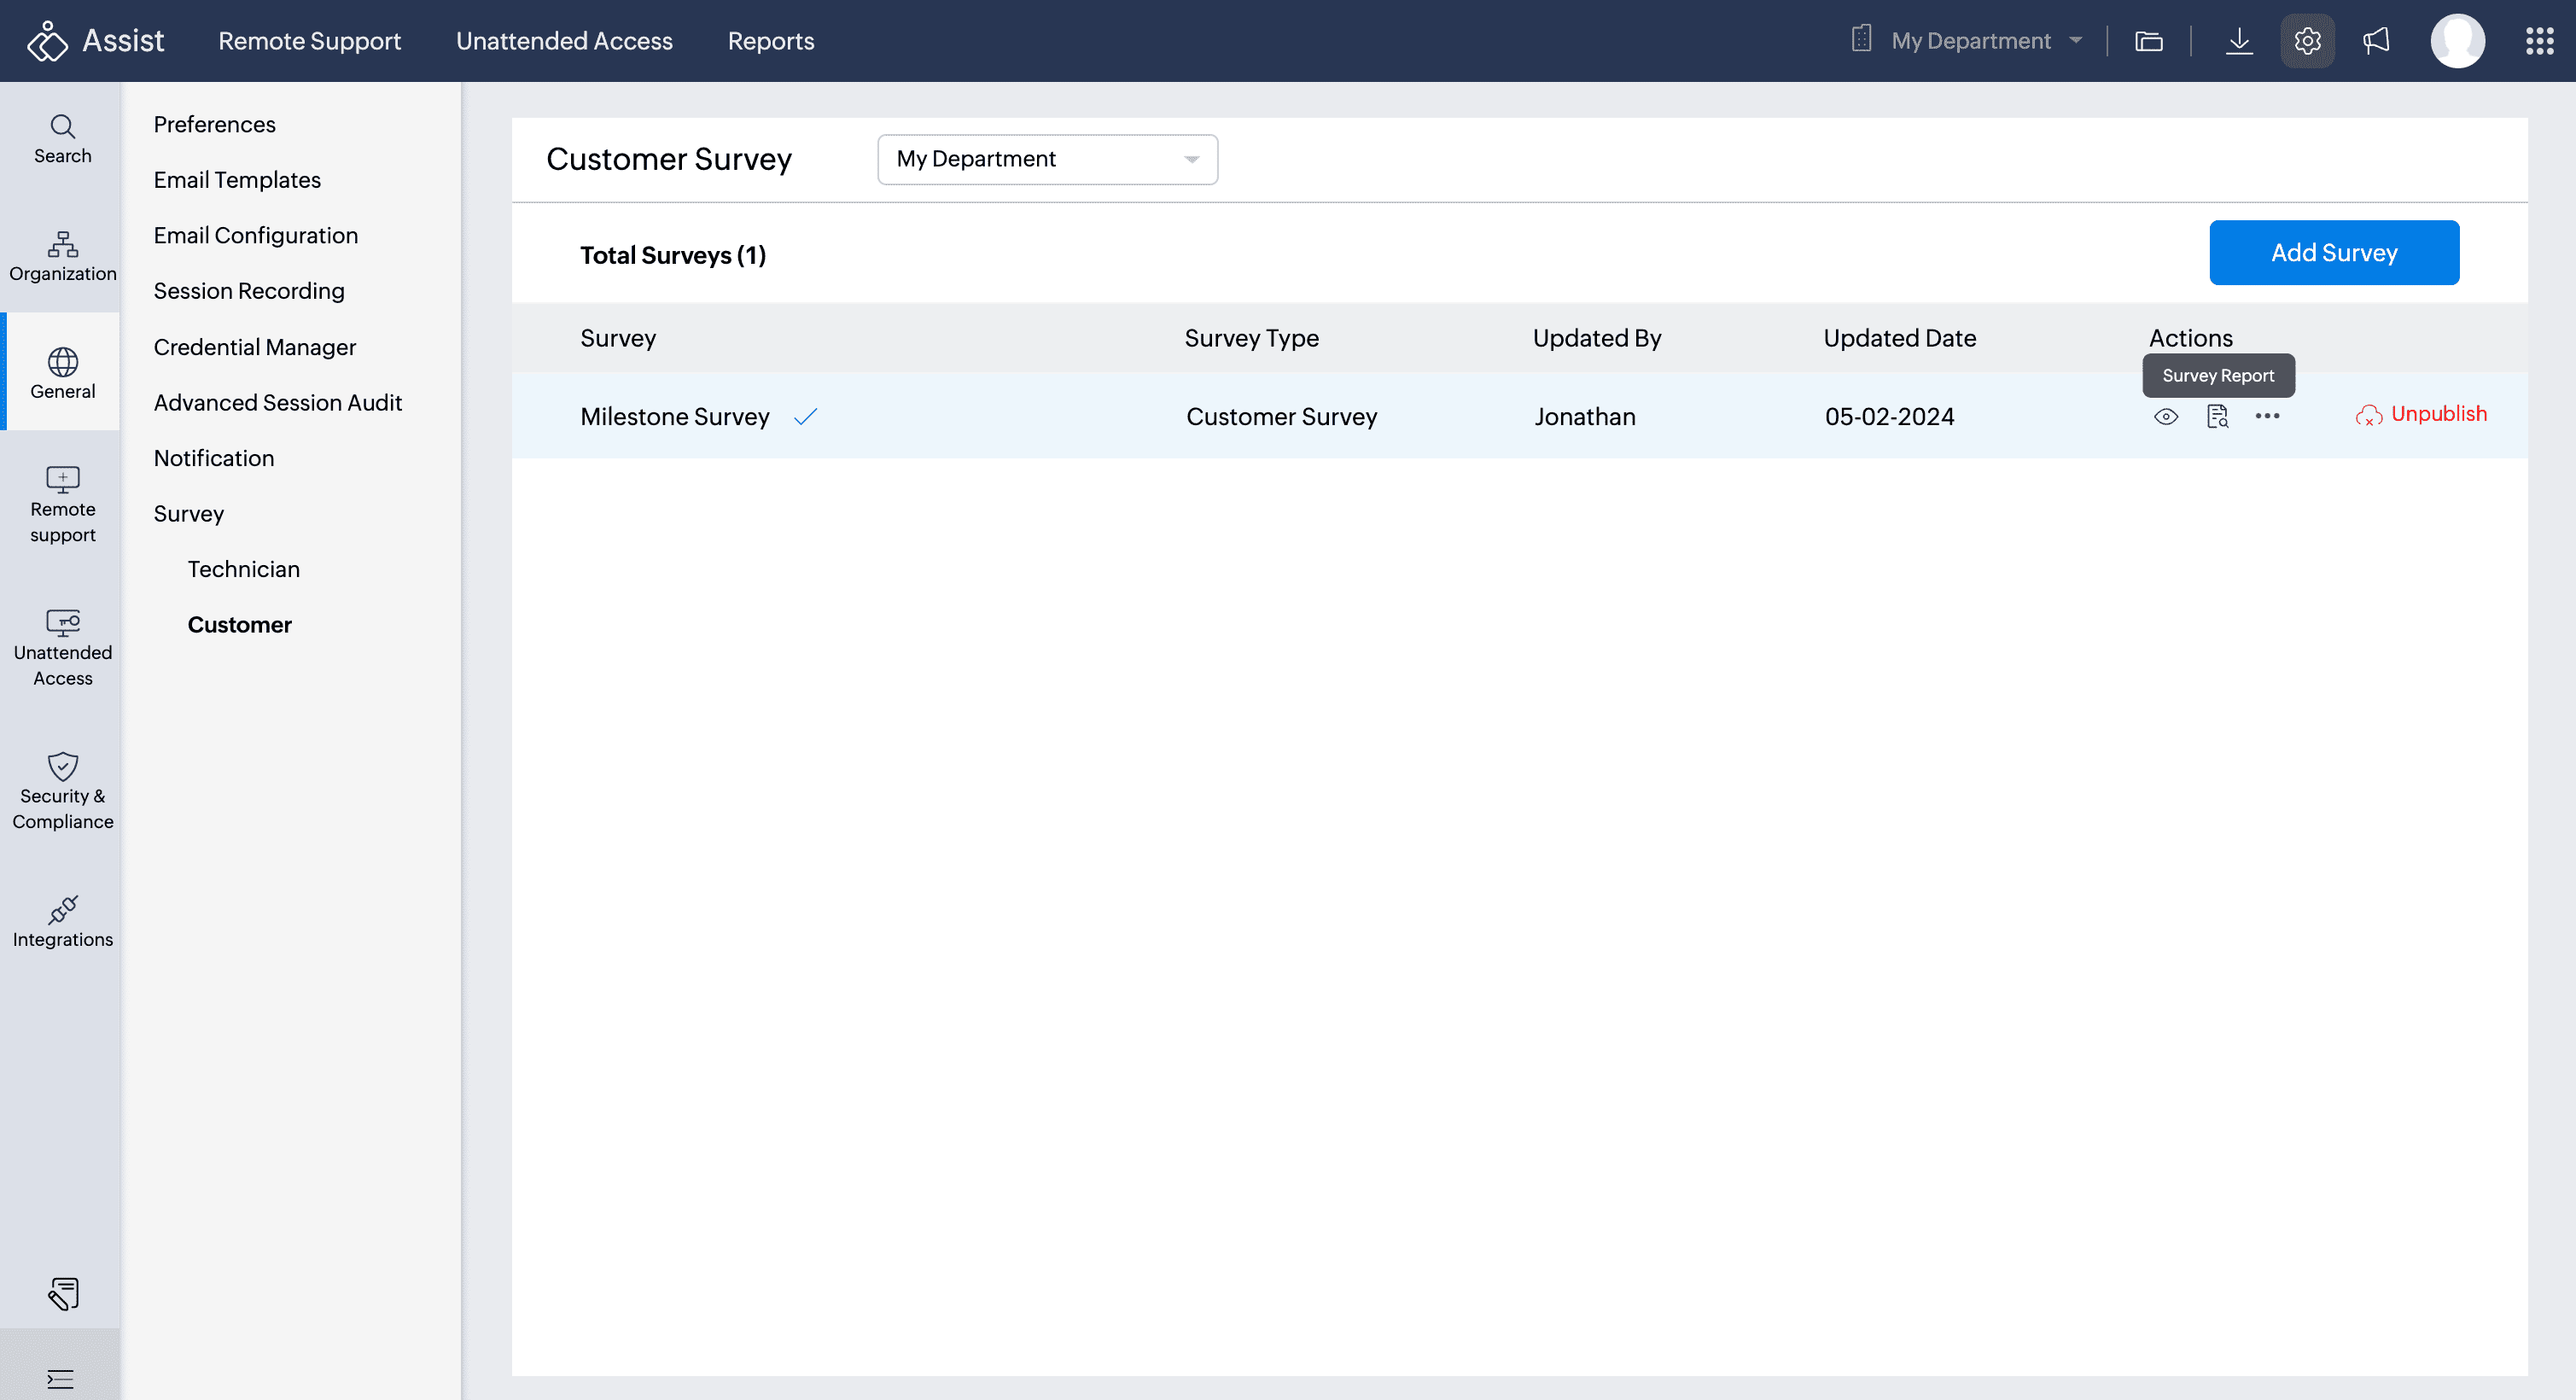Open the three-dot more actions menu
The width and height of the screenshot is (2576, 1400).
click(2267, 416)
